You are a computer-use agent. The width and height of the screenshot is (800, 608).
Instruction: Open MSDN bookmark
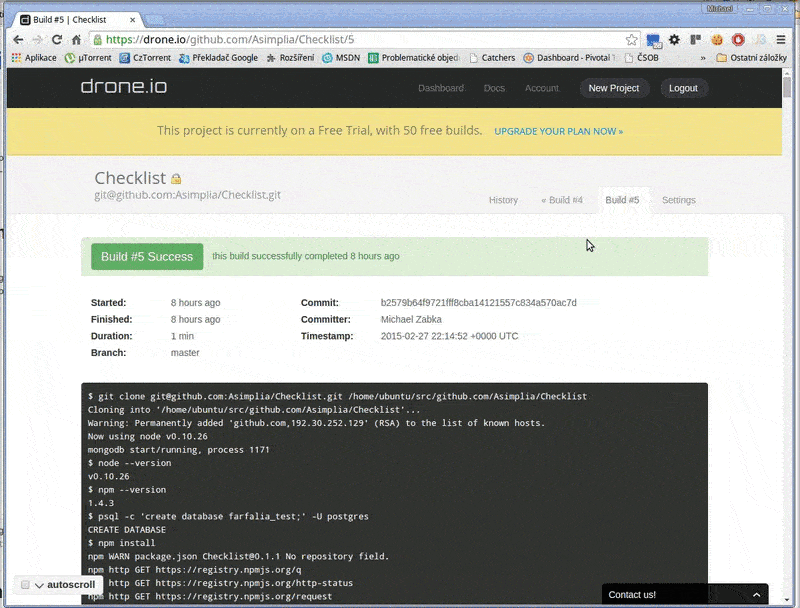coord(341,58)
